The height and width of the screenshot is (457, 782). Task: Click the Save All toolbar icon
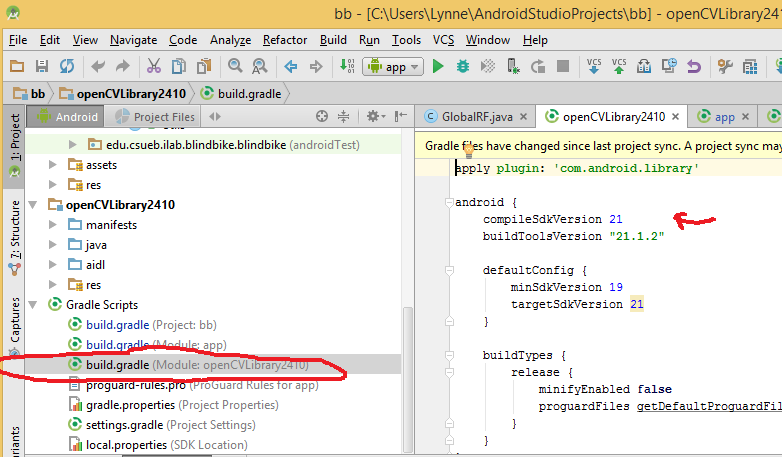(42, 67)
